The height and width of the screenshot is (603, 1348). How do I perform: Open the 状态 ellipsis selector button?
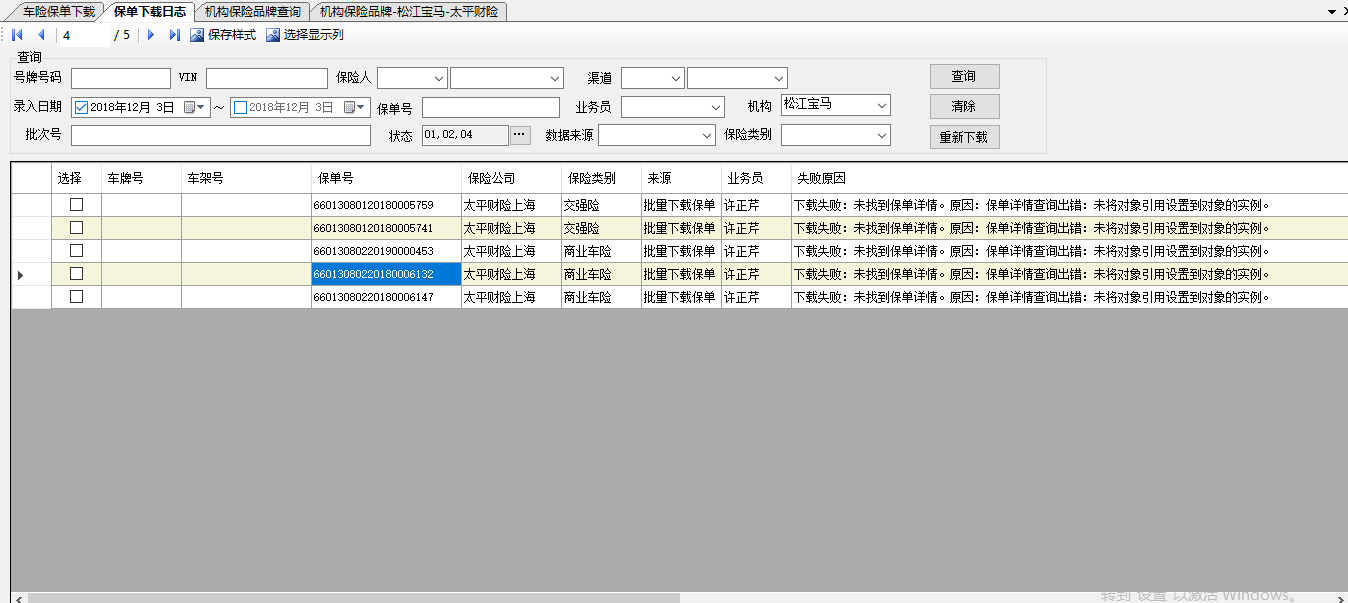click(520, 135)
